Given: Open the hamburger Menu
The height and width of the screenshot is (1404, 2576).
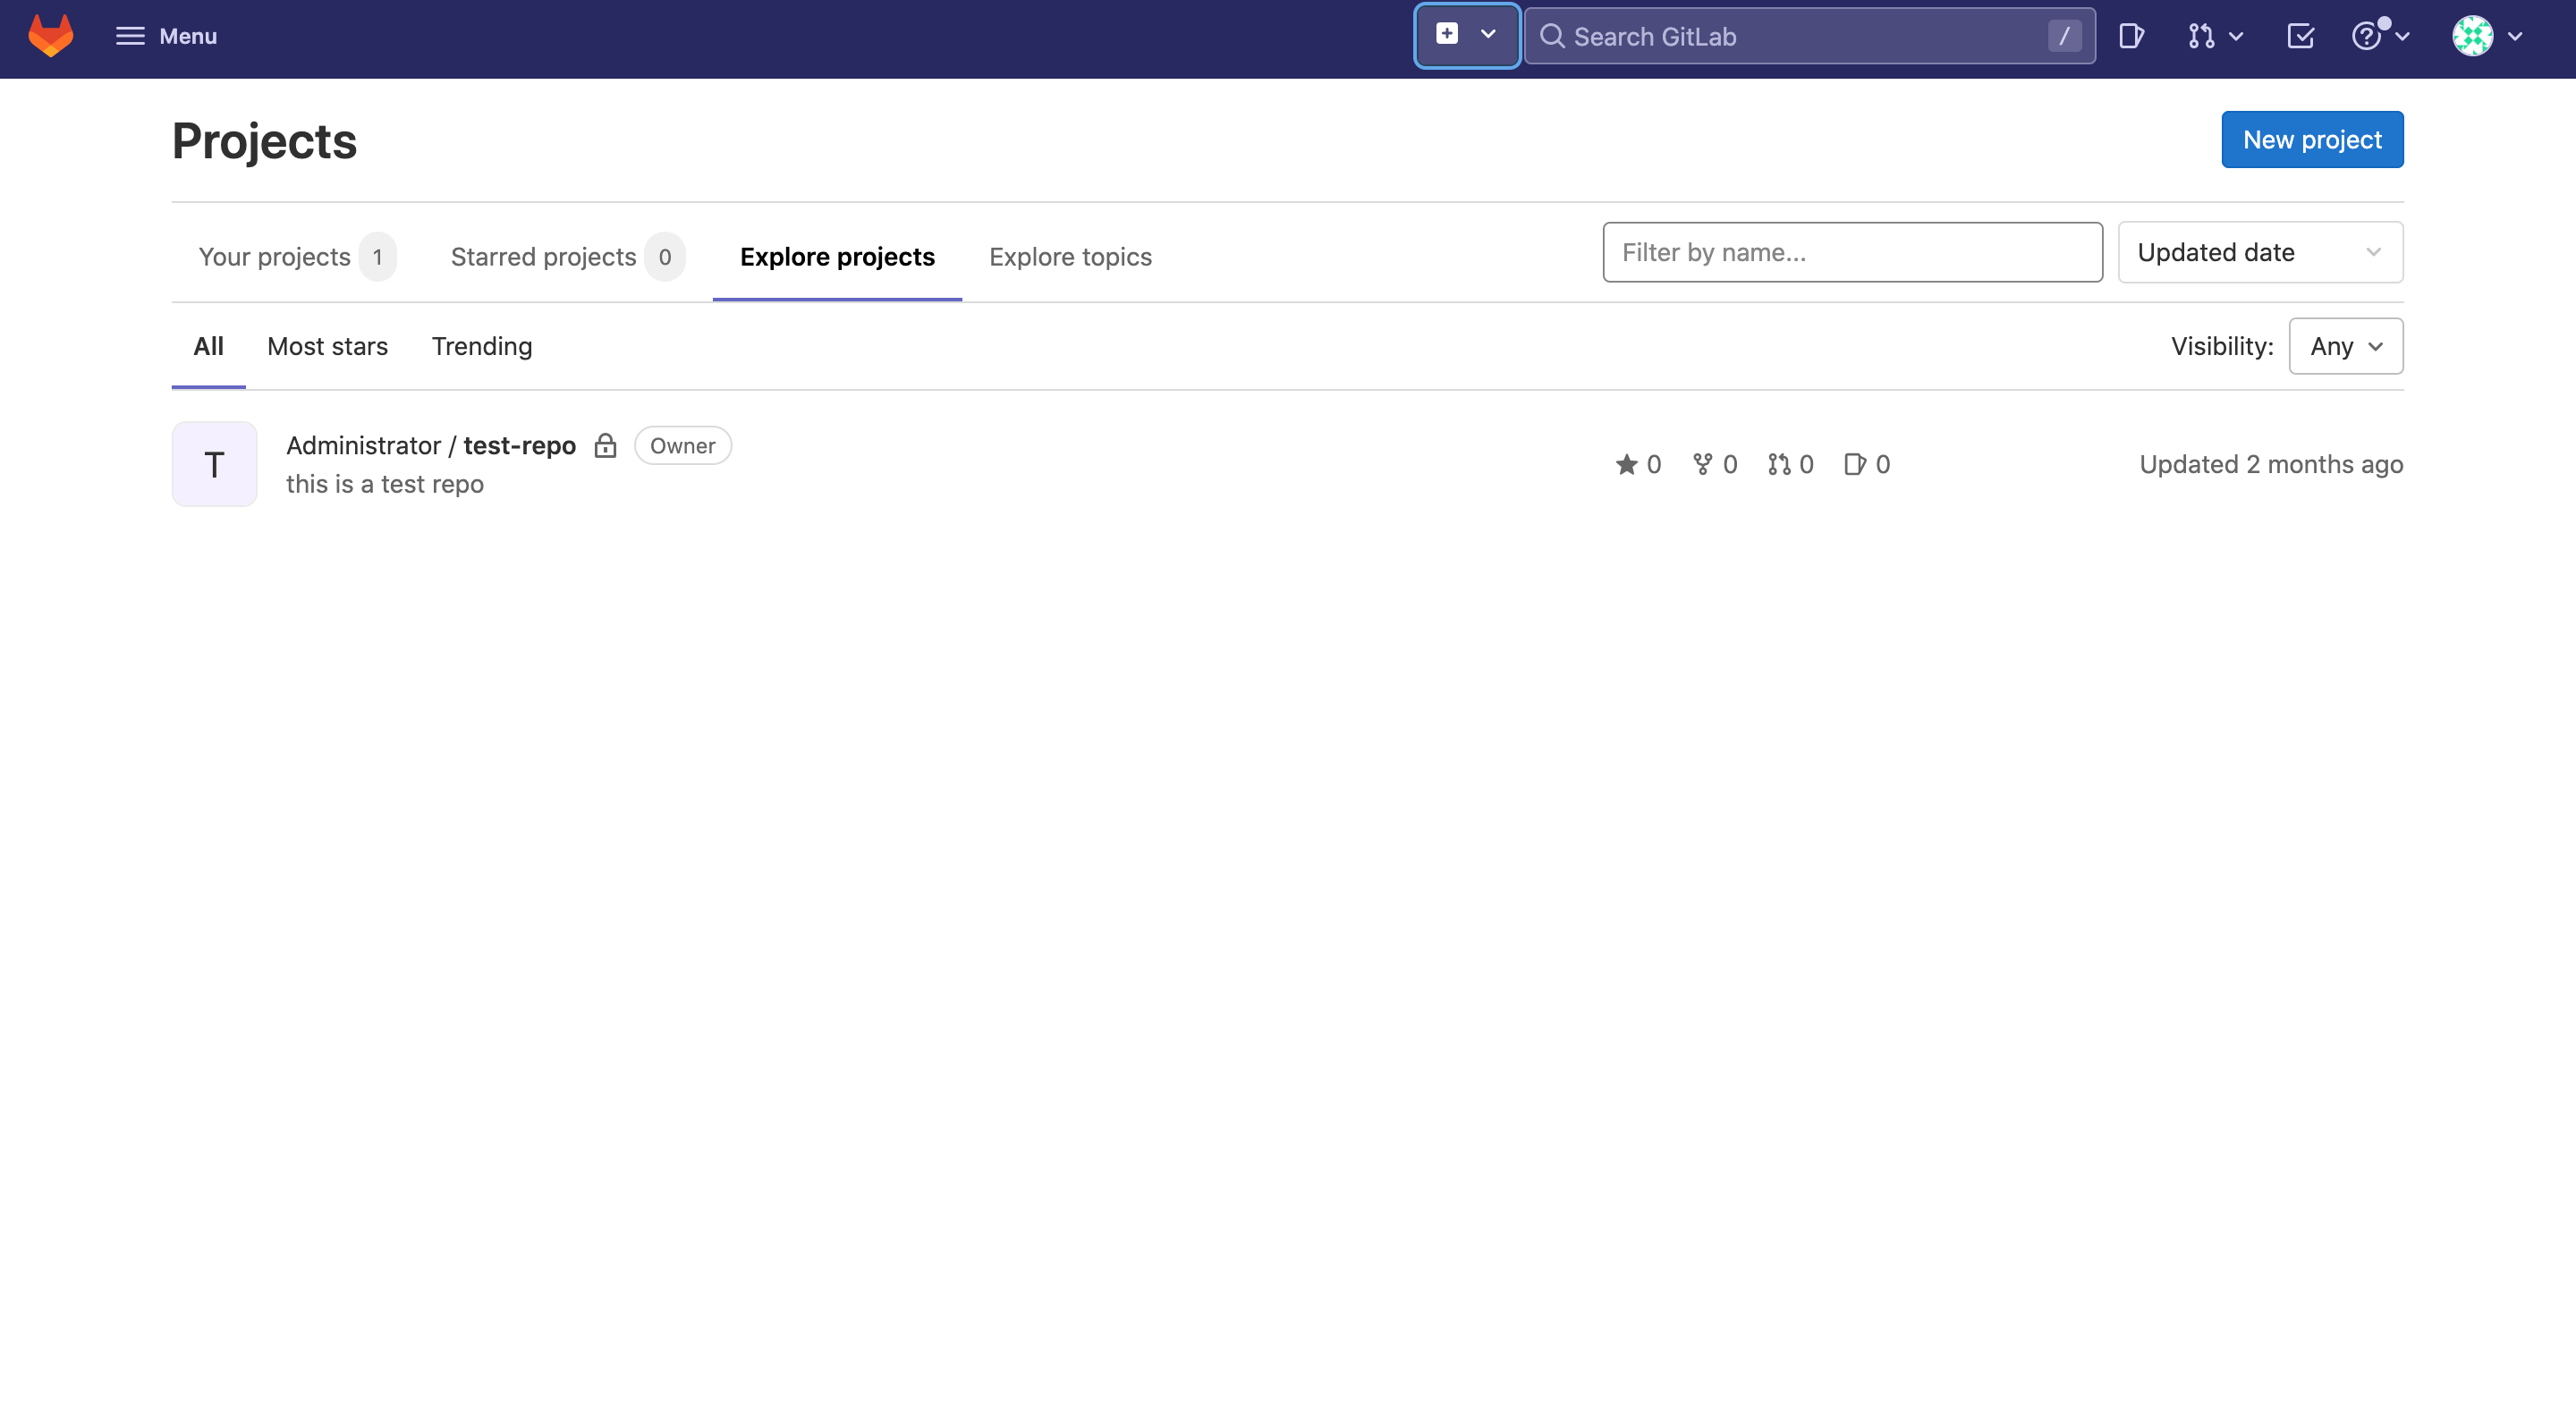Looking at the screenshot, I should 166,36.
